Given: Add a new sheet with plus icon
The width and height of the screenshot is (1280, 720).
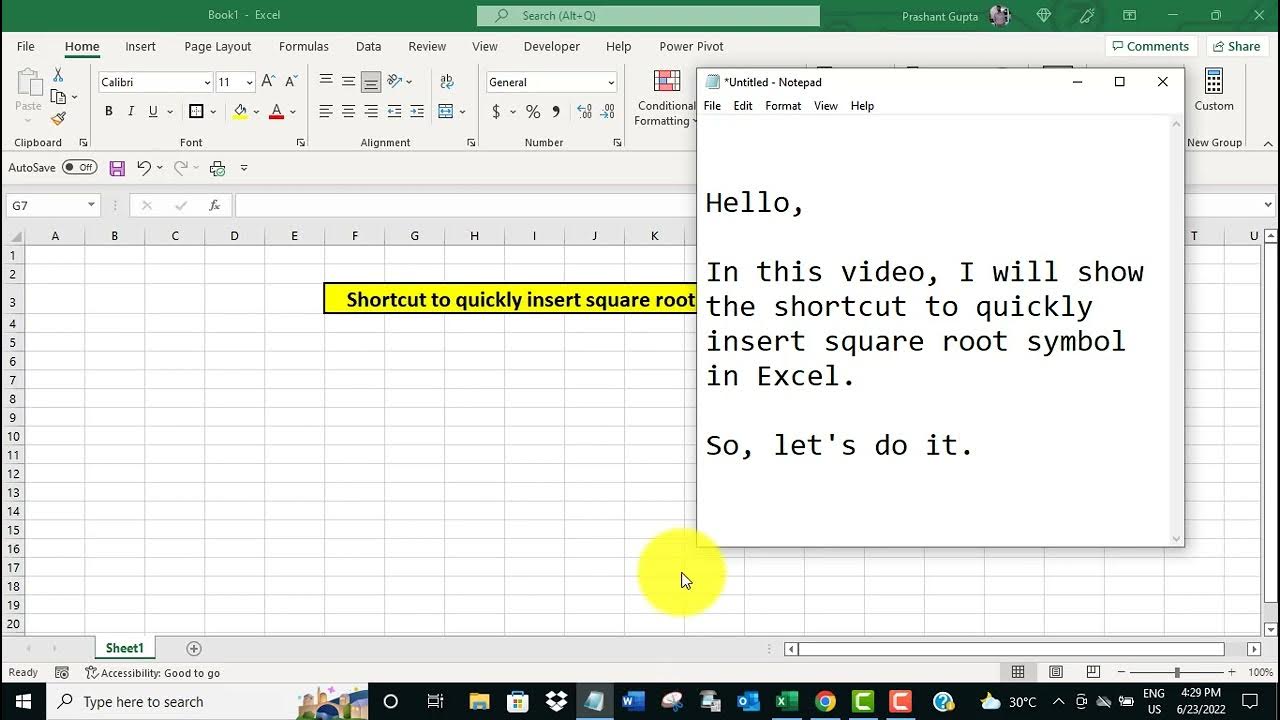Looking at the screenshot, I should point(194,648).
